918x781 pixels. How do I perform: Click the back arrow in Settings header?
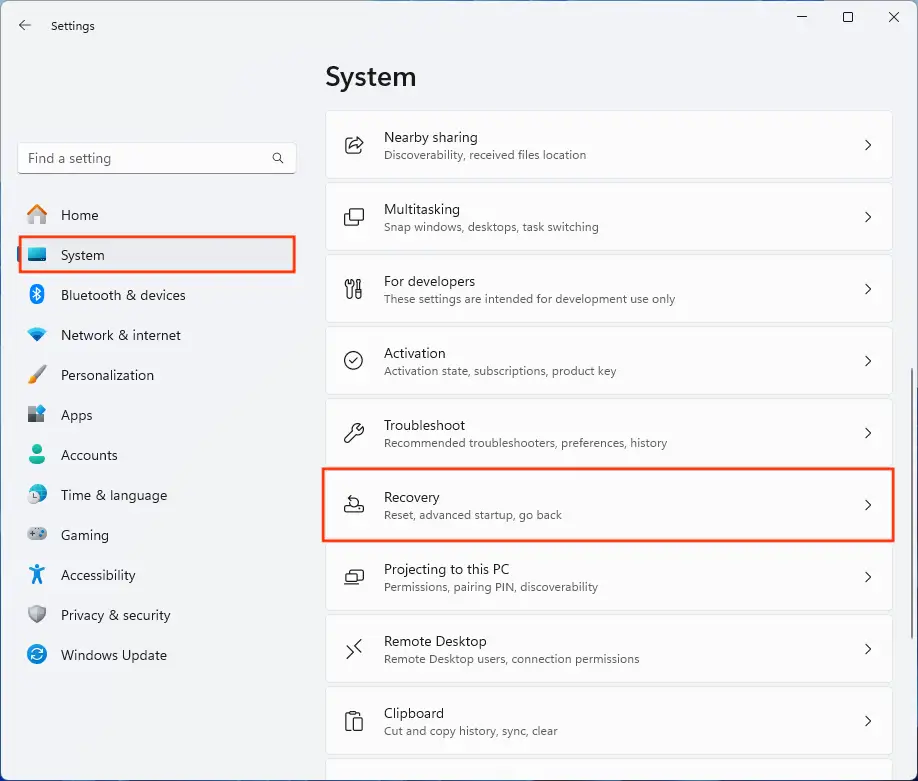25,25
